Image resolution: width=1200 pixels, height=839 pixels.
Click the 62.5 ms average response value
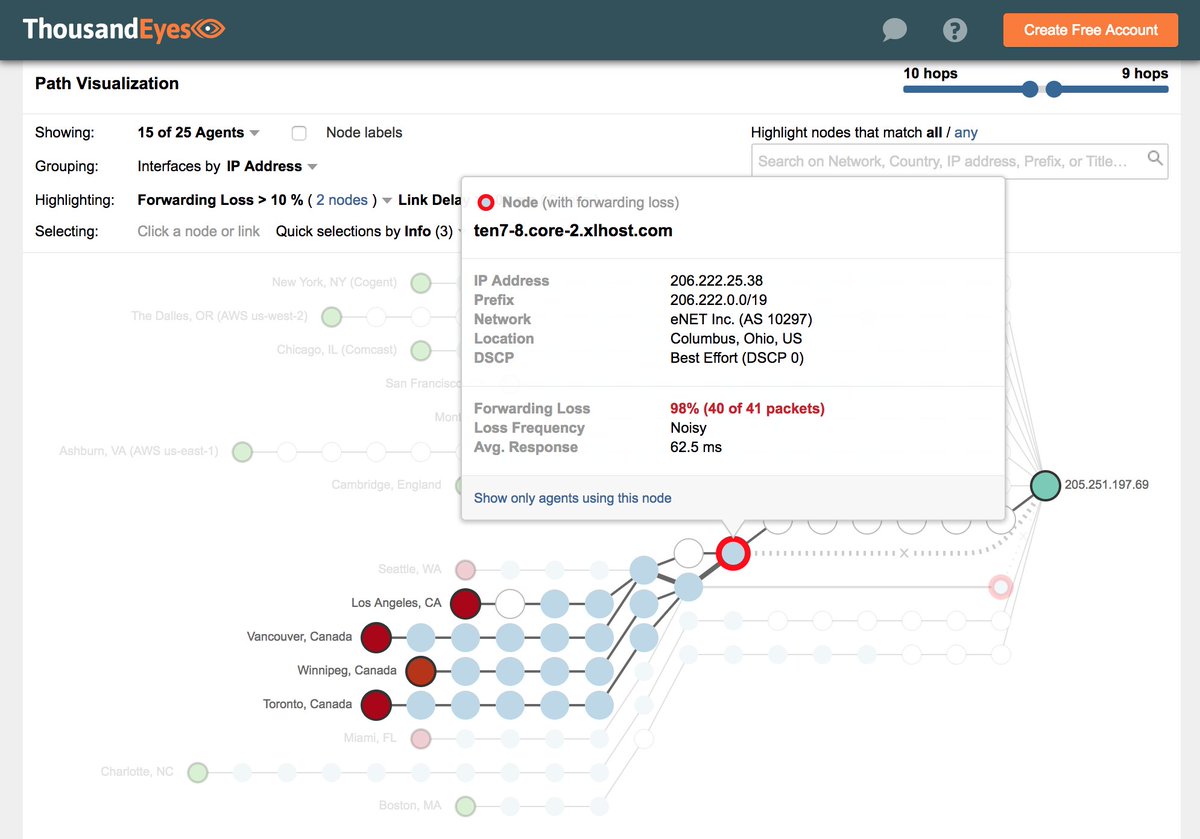click(x=696, y=447)
